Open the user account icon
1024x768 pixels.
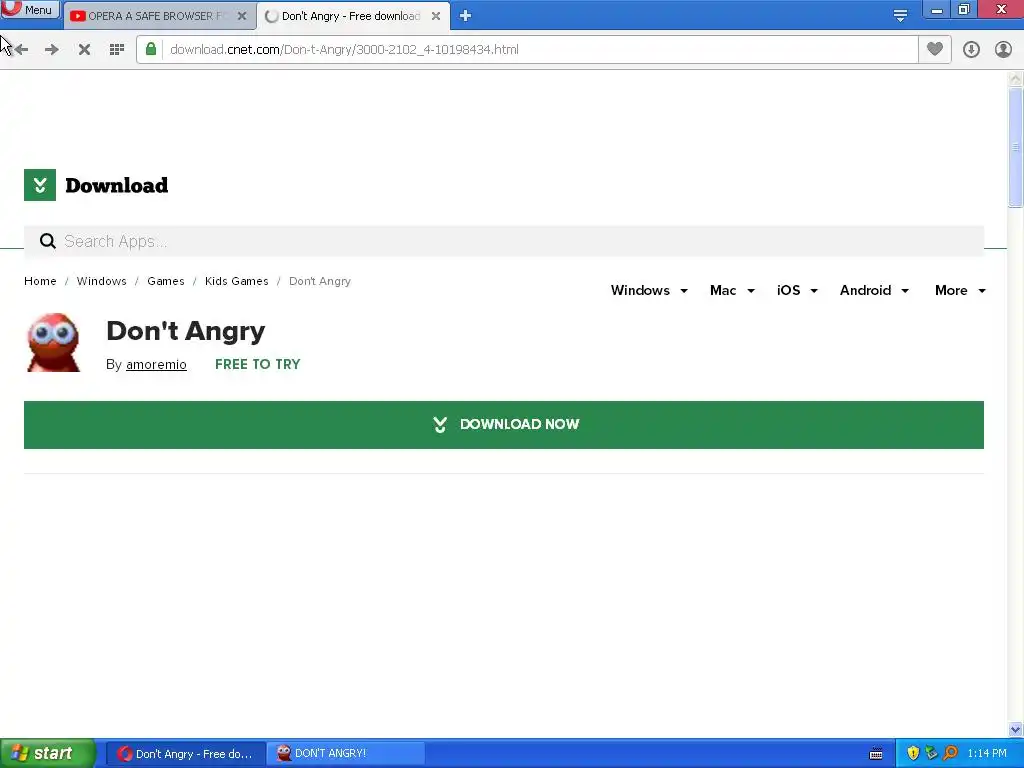[1003, 50]
